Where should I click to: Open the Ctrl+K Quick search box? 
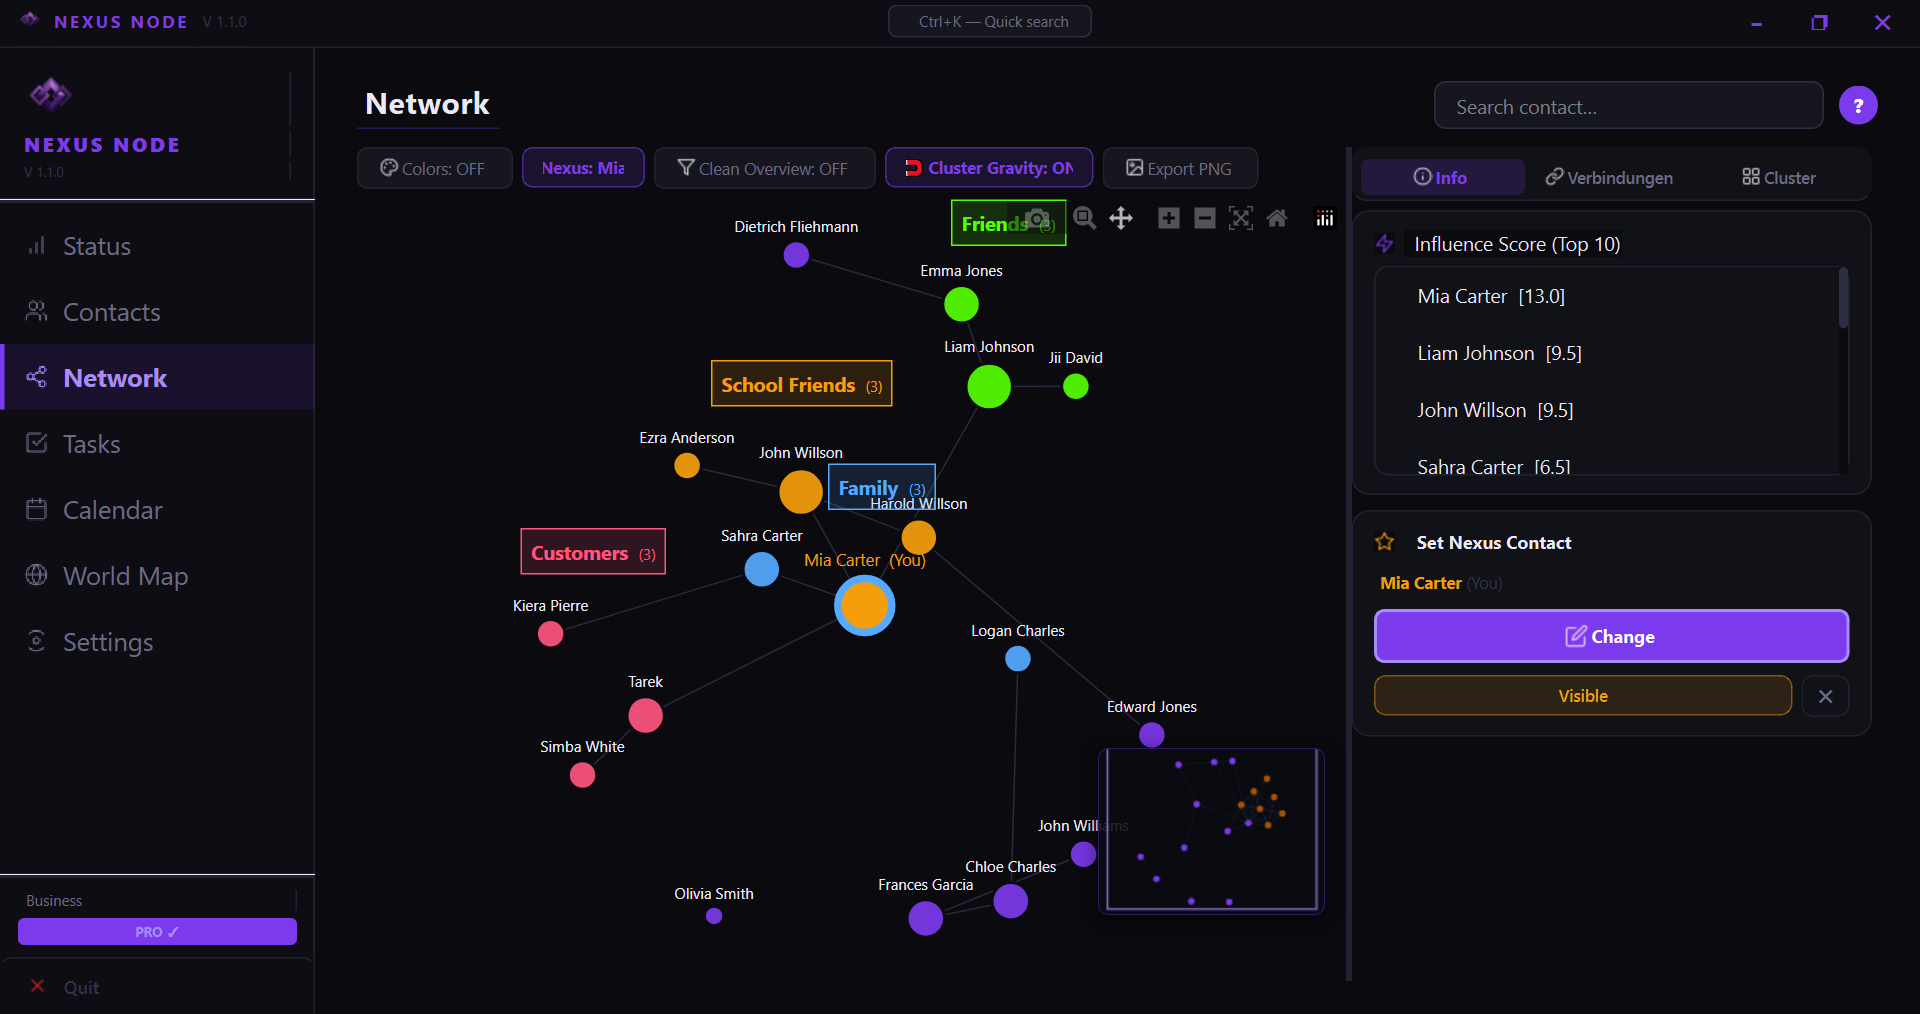pyautogui.click(x=990, y=21)
